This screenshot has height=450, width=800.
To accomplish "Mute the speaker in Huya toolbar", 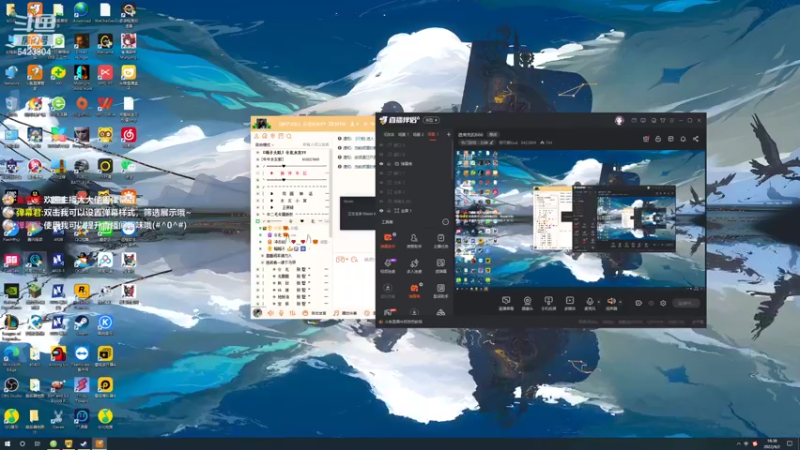I will (611, 303).
